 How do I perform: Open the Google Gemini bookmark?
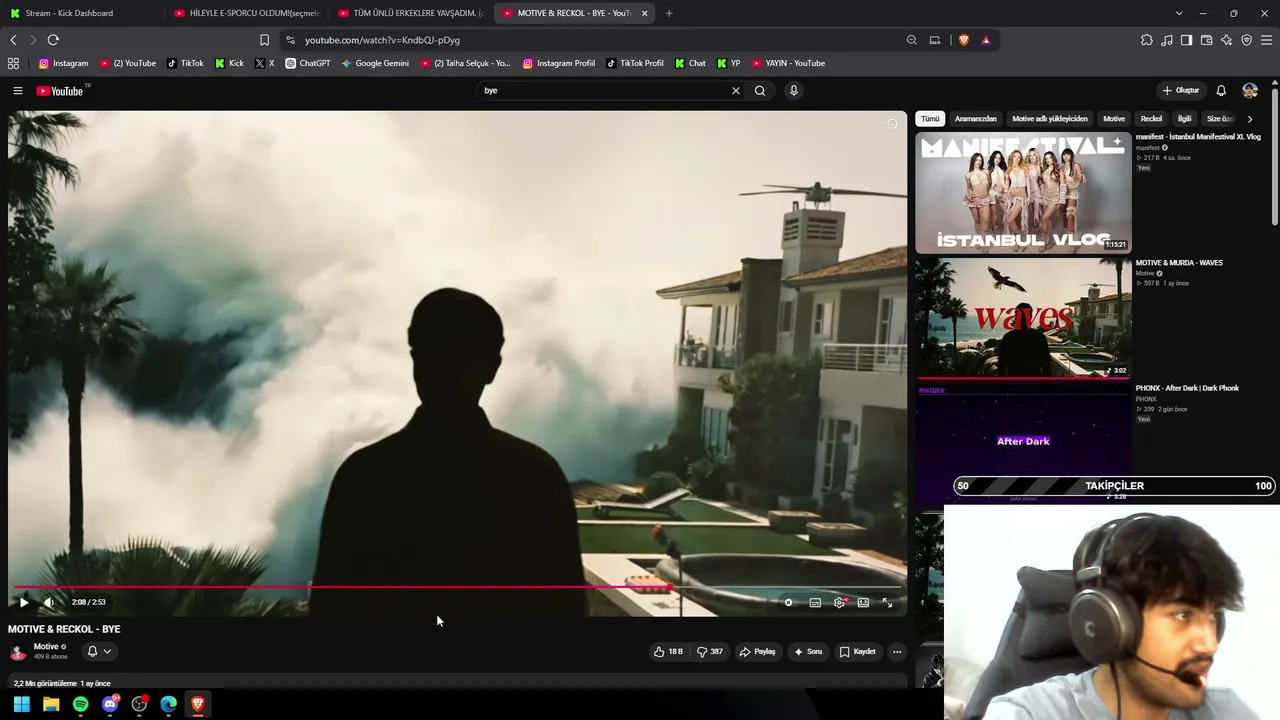pos(375,63)
